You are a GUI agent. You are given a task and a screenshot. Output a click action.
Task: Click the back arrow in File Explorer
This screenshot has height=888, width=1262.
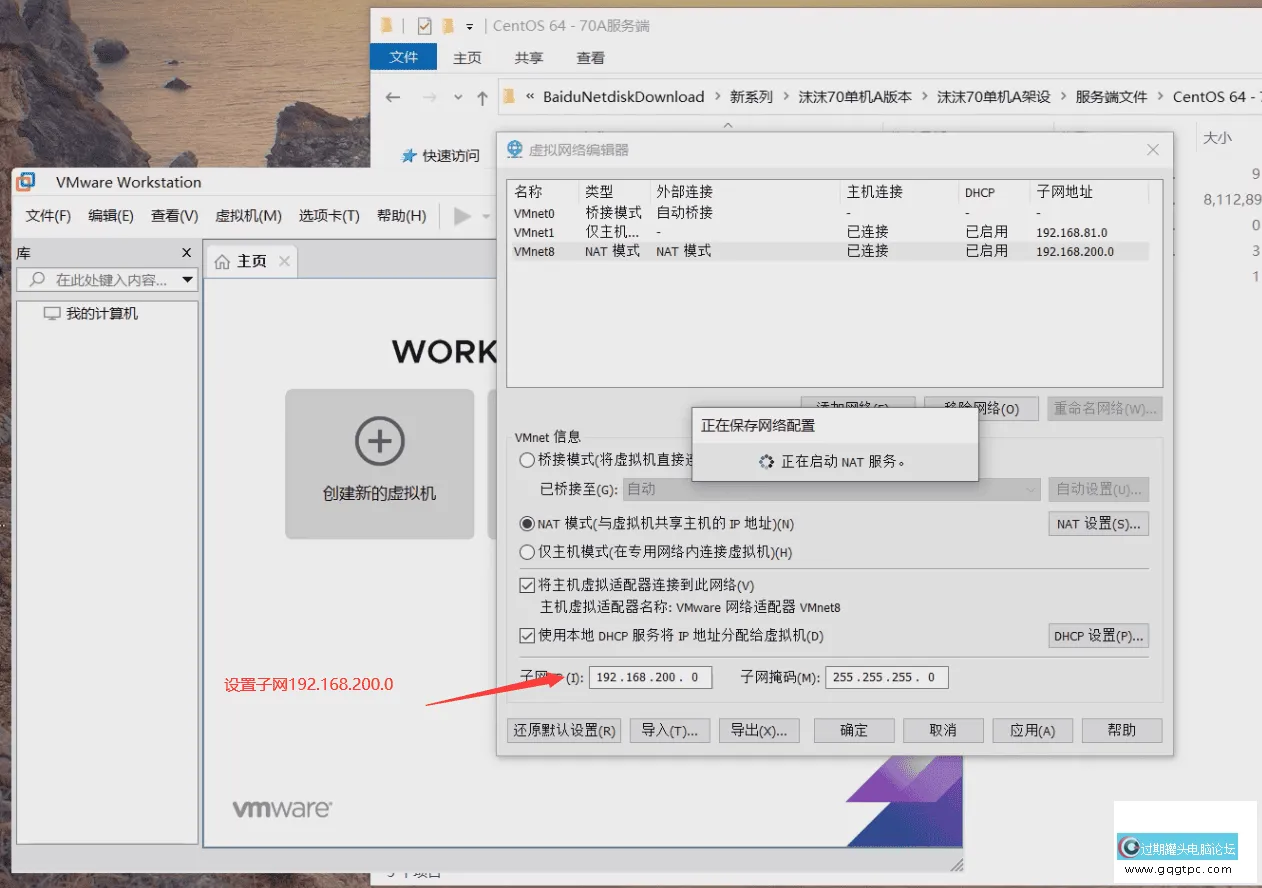pos(393,97)
